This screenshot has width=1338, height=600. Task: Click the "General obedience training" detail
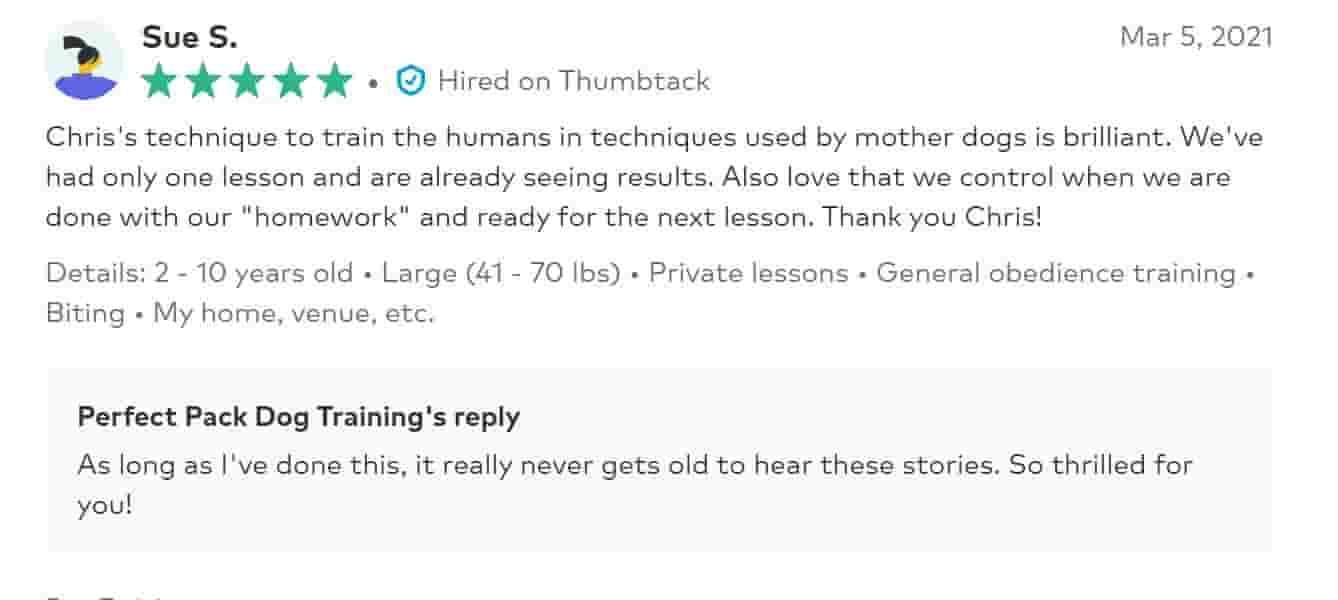pos(1056,273)
